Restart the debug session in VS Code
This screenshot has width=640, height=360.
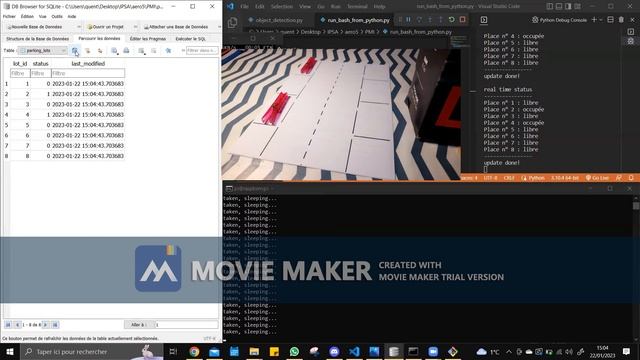coord(451,20)
